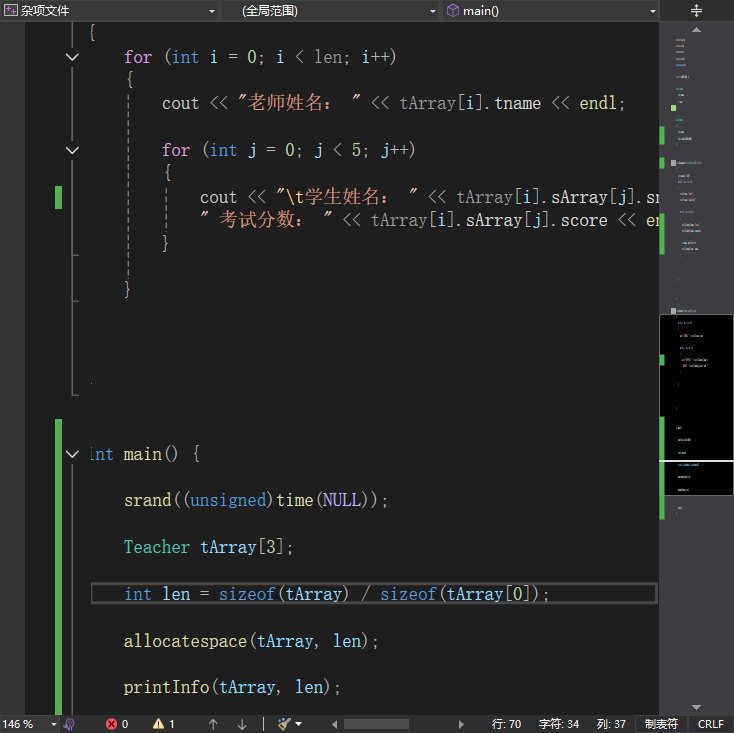734x733 pixels.
Task: Collapse the inner for (int j) loop
Action: [72, 150]
